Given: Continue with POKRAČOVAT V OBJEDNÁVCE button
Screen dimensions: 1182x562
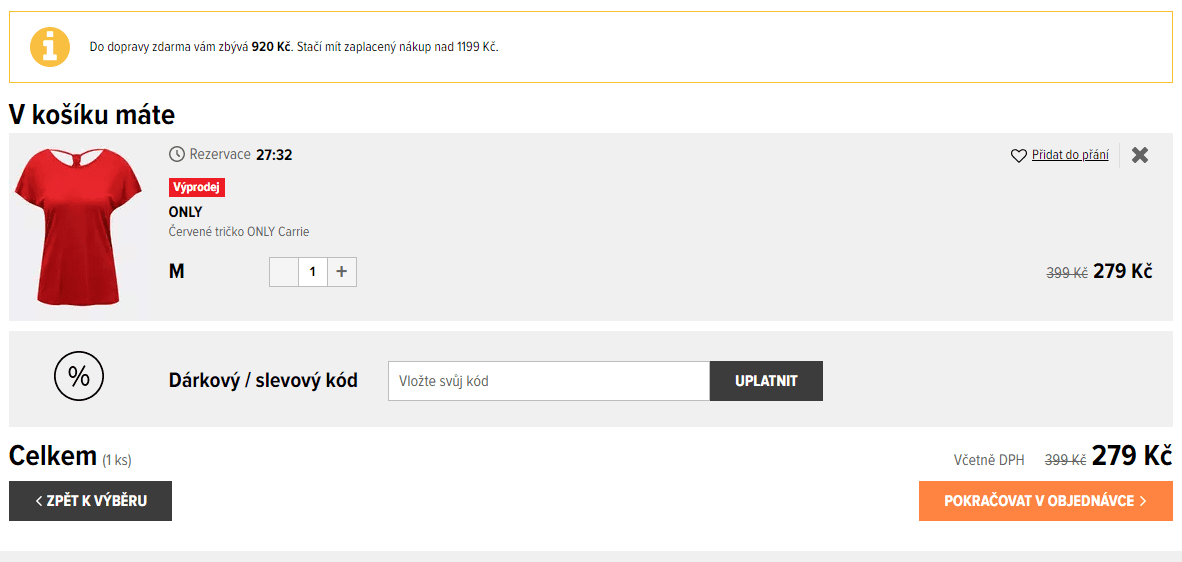Looking at the screenshot, I should [x=1046, y=501].
